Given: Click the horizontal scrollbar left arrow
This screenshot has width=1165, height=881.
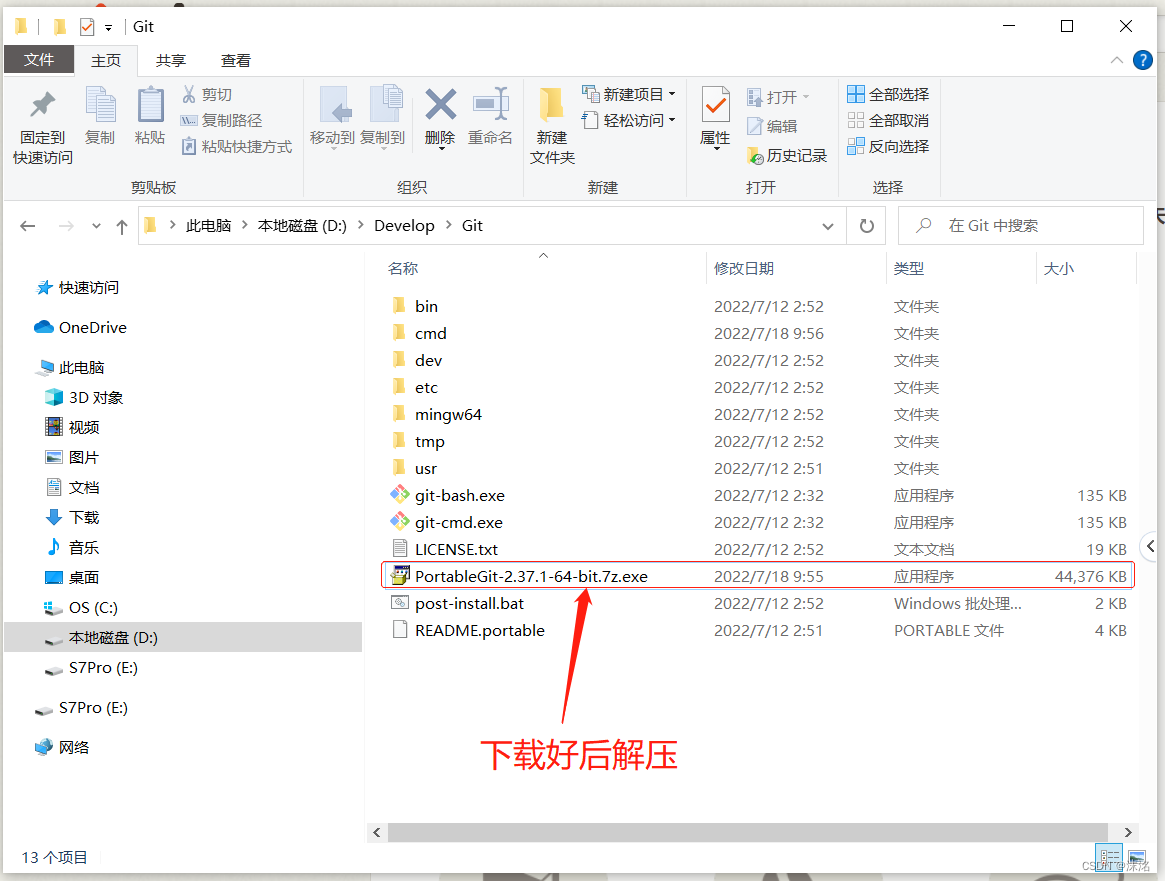Looking at the screenshot, I should [377, 832].
